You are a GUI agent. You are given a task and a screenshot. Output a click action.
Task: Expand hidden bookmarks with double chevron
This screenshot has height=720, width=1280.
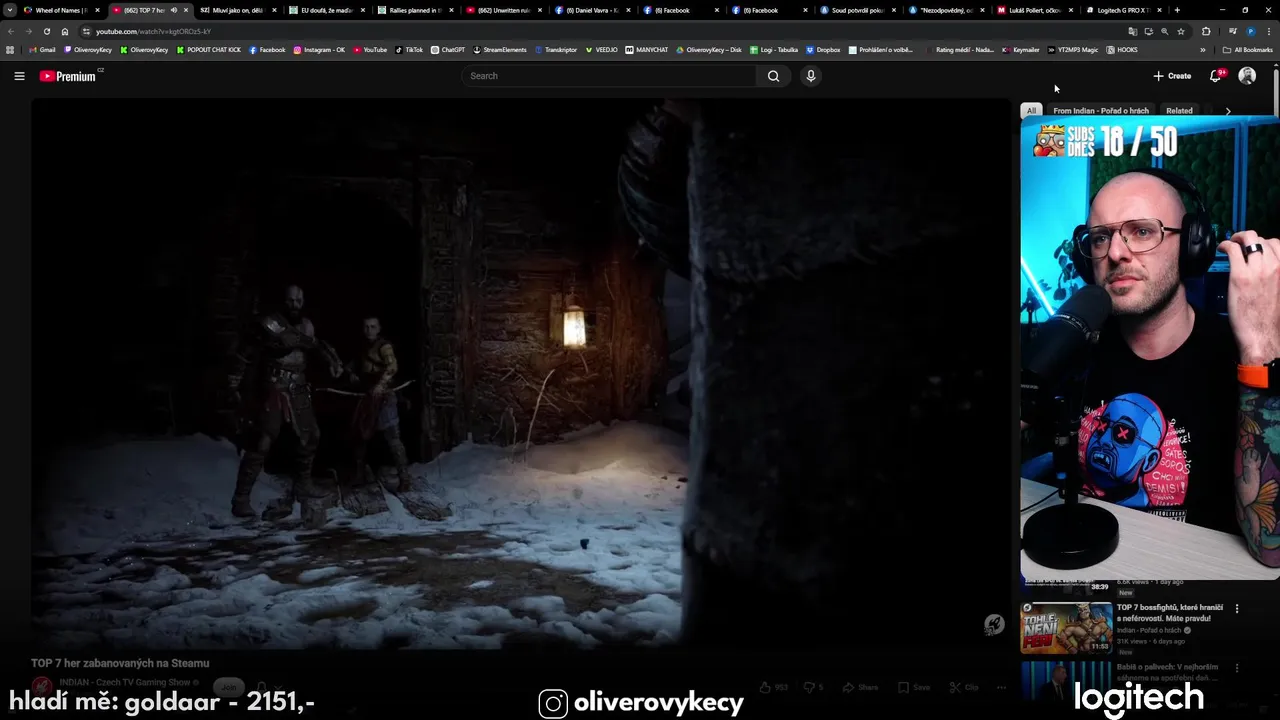click(x=1205, y=50)
